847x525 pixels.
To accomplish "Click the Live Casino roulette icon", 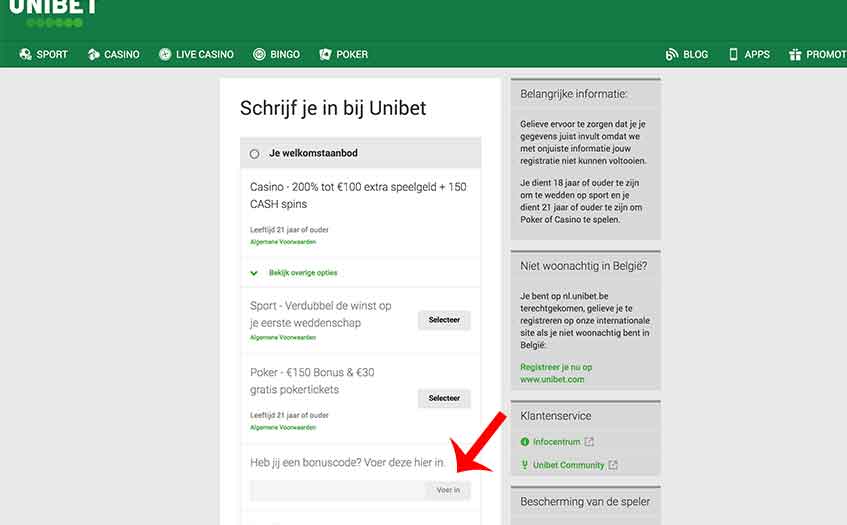I will [x=165, y=54].
